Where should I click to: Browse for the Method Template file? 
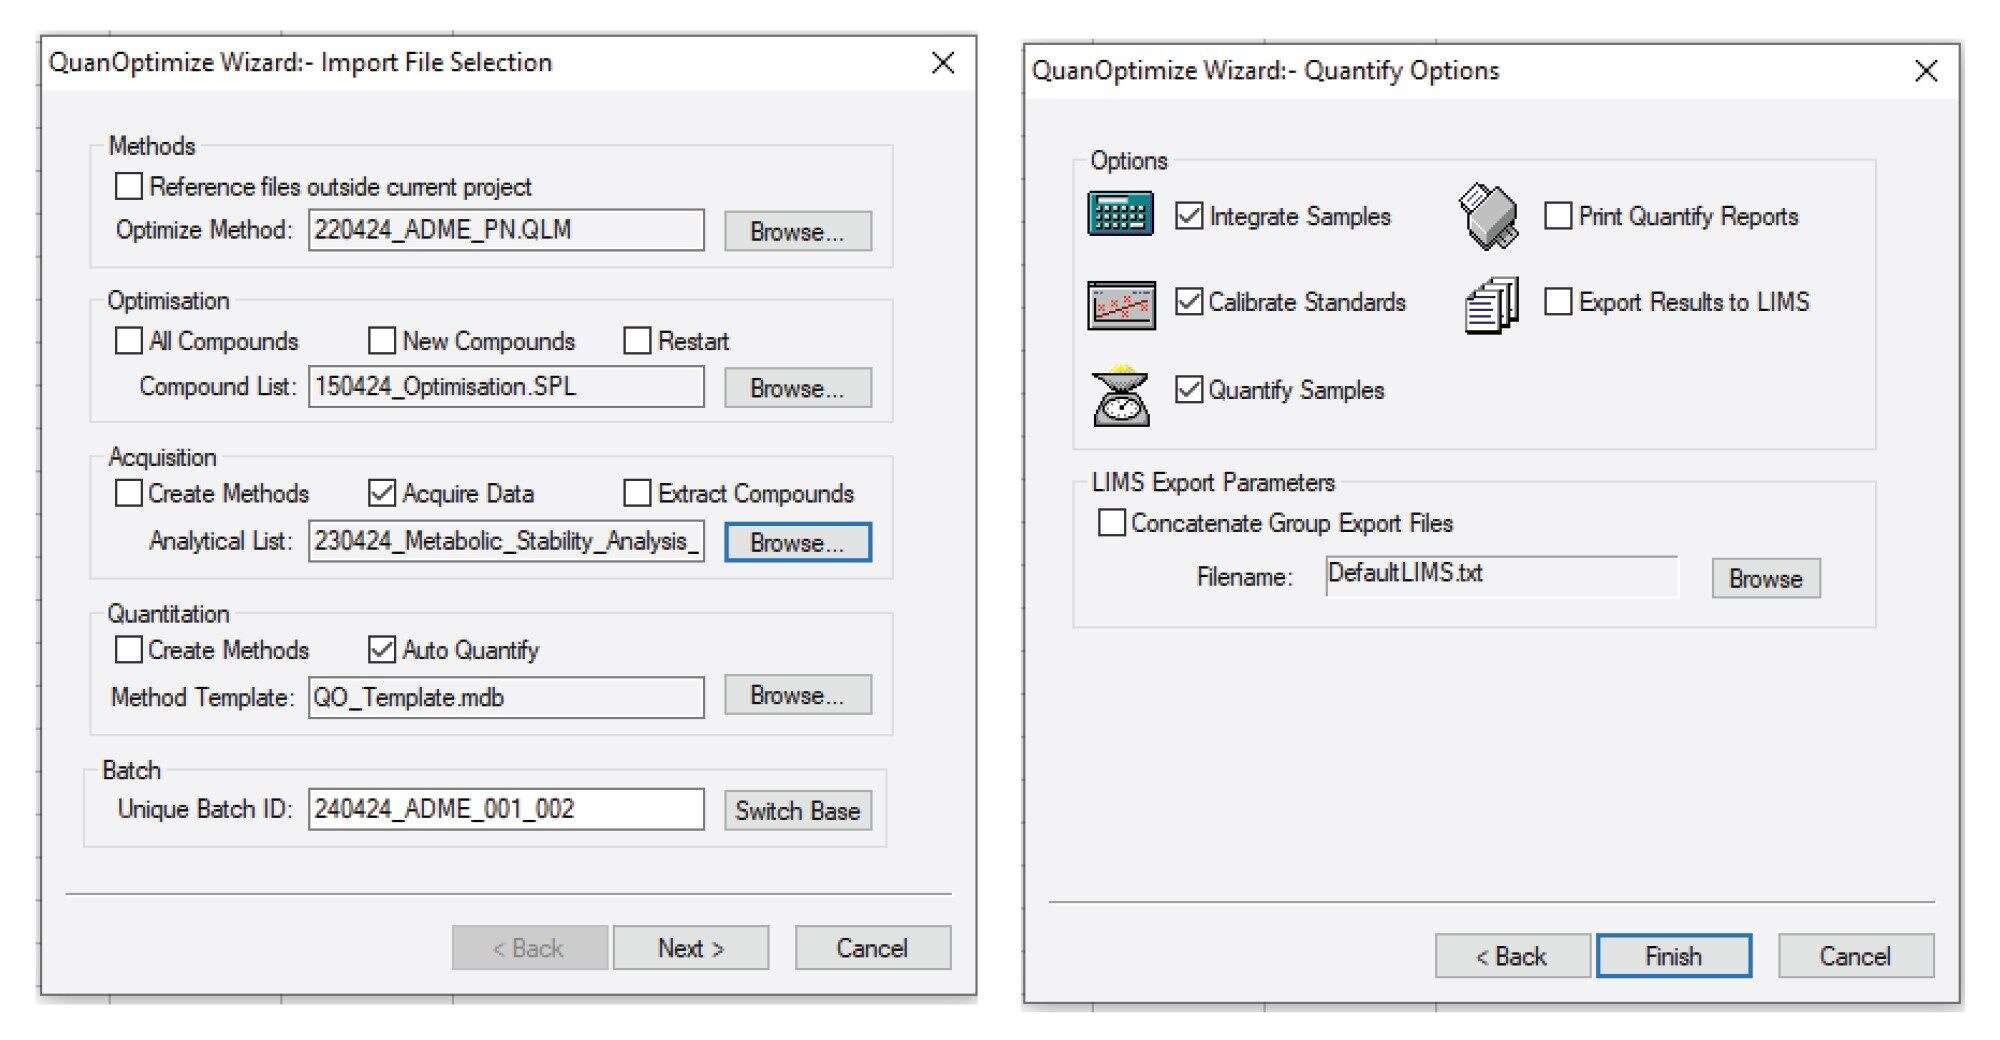(x=798, y=695)
